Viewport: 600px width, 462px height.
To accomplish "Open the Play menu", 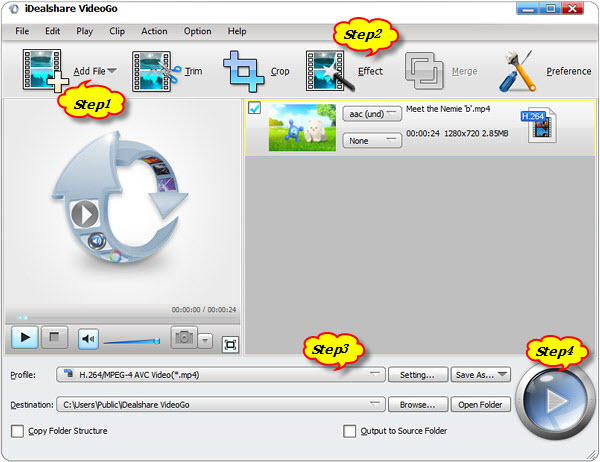I will (85, 31).
